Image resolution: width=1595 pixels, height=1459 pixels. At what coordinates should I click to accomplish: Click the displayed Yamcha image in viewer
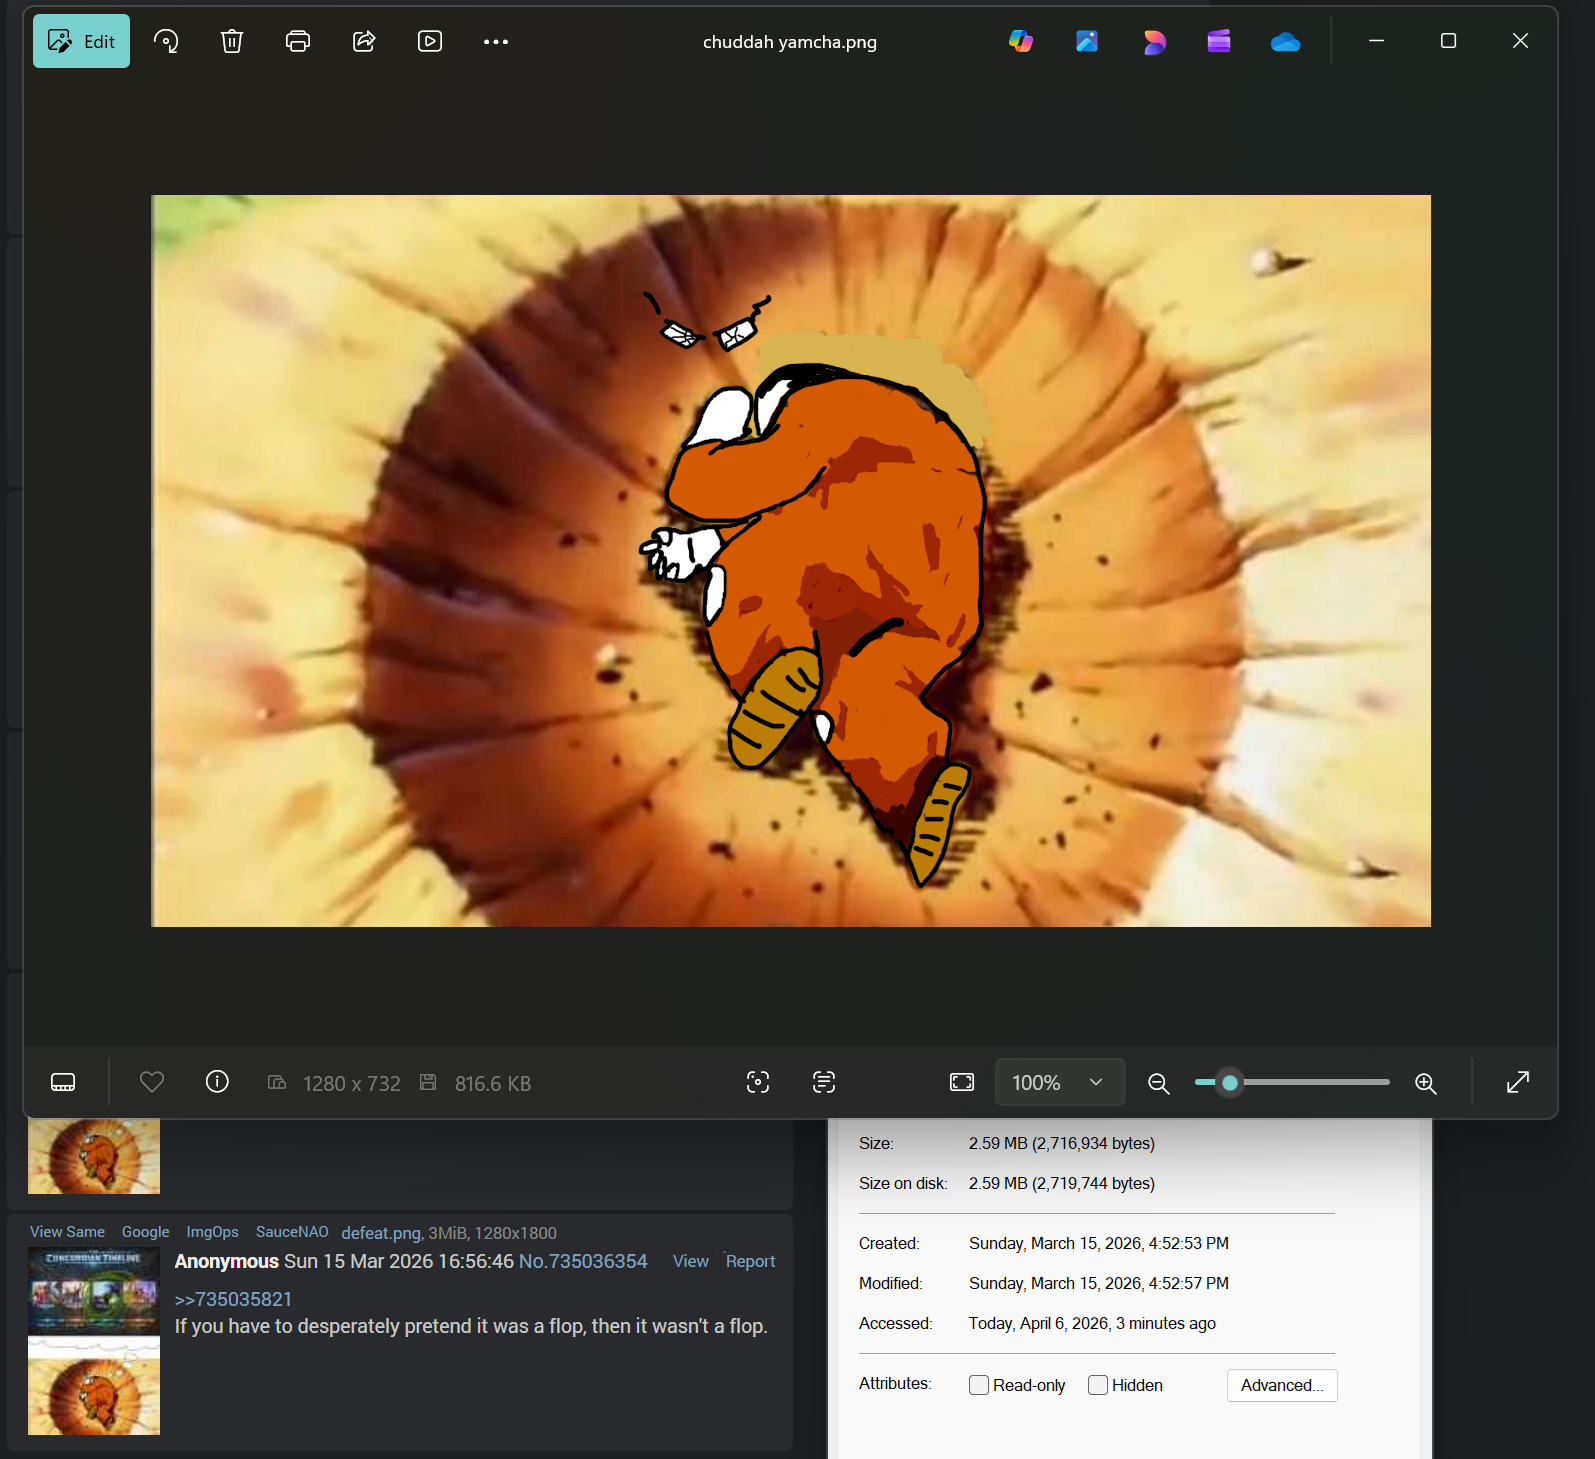pyautogui.click(x=791, y=561)
